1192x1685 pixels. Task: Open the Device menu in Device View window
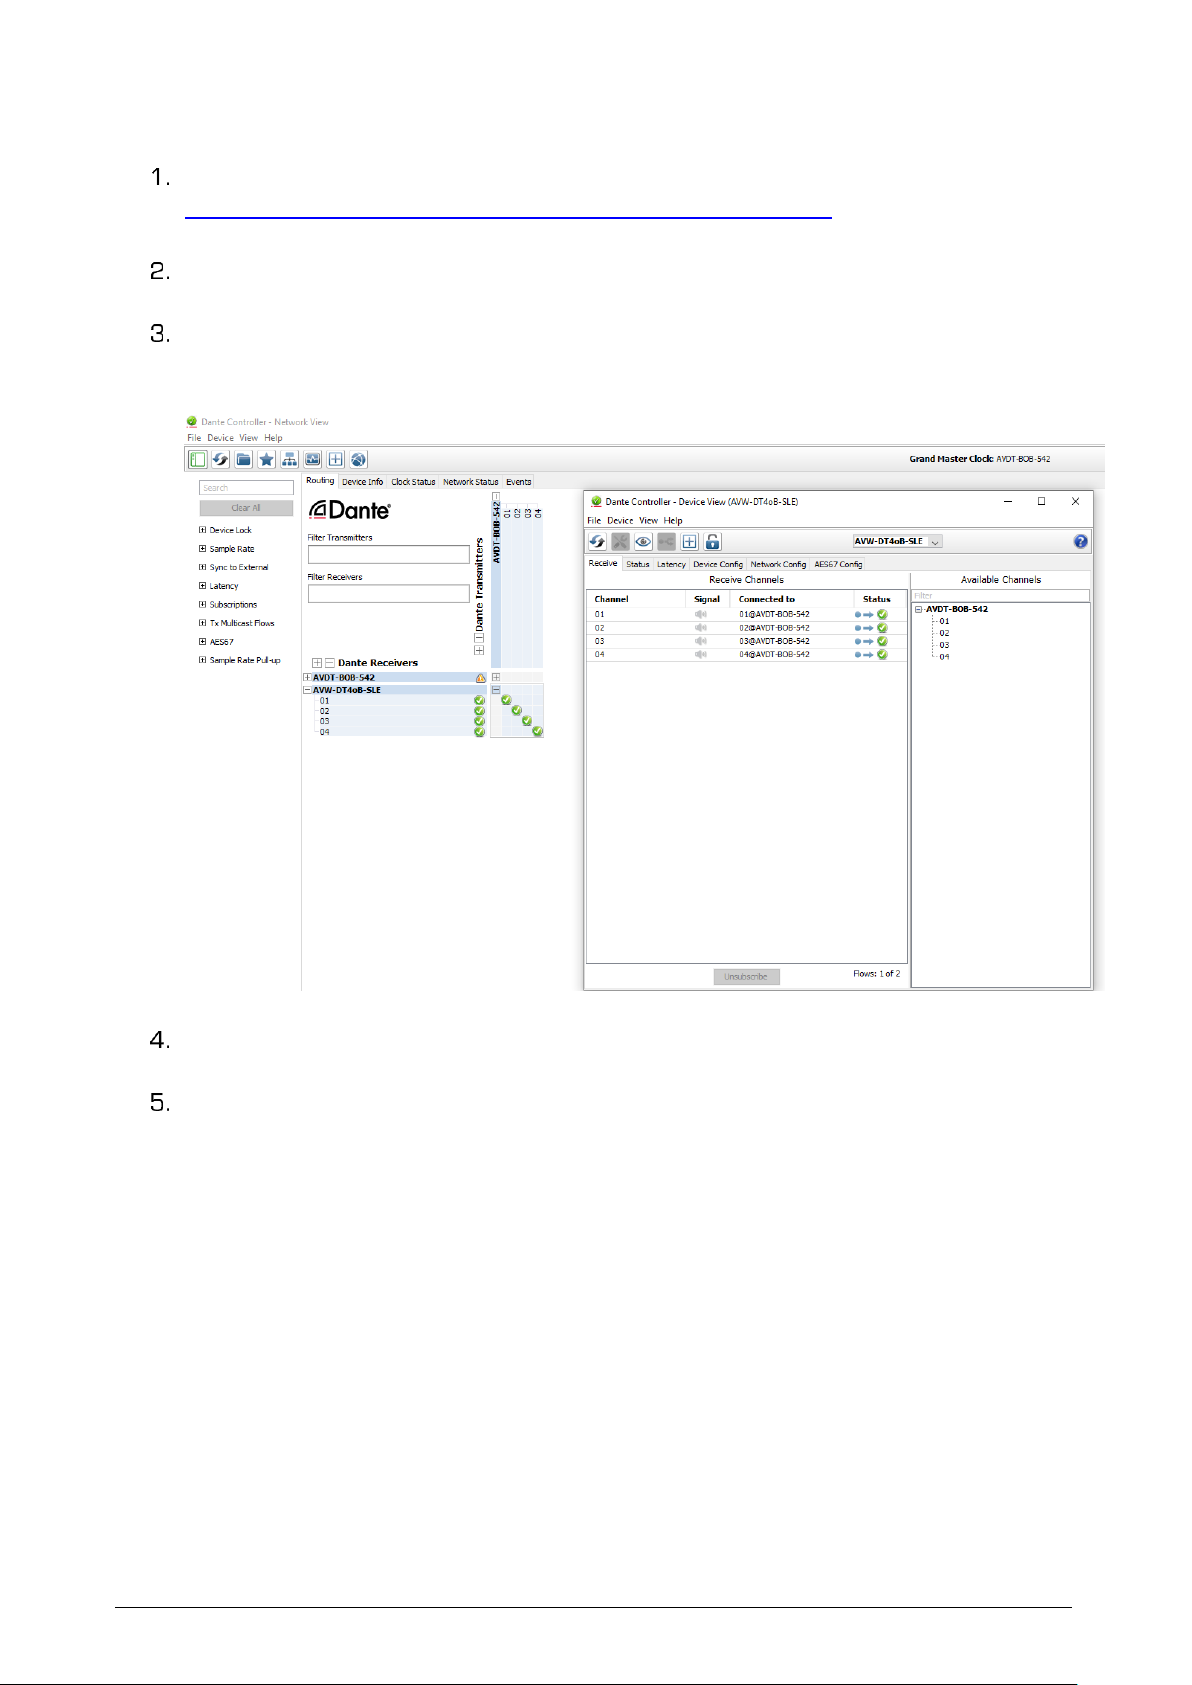click(x=620, y=521)
